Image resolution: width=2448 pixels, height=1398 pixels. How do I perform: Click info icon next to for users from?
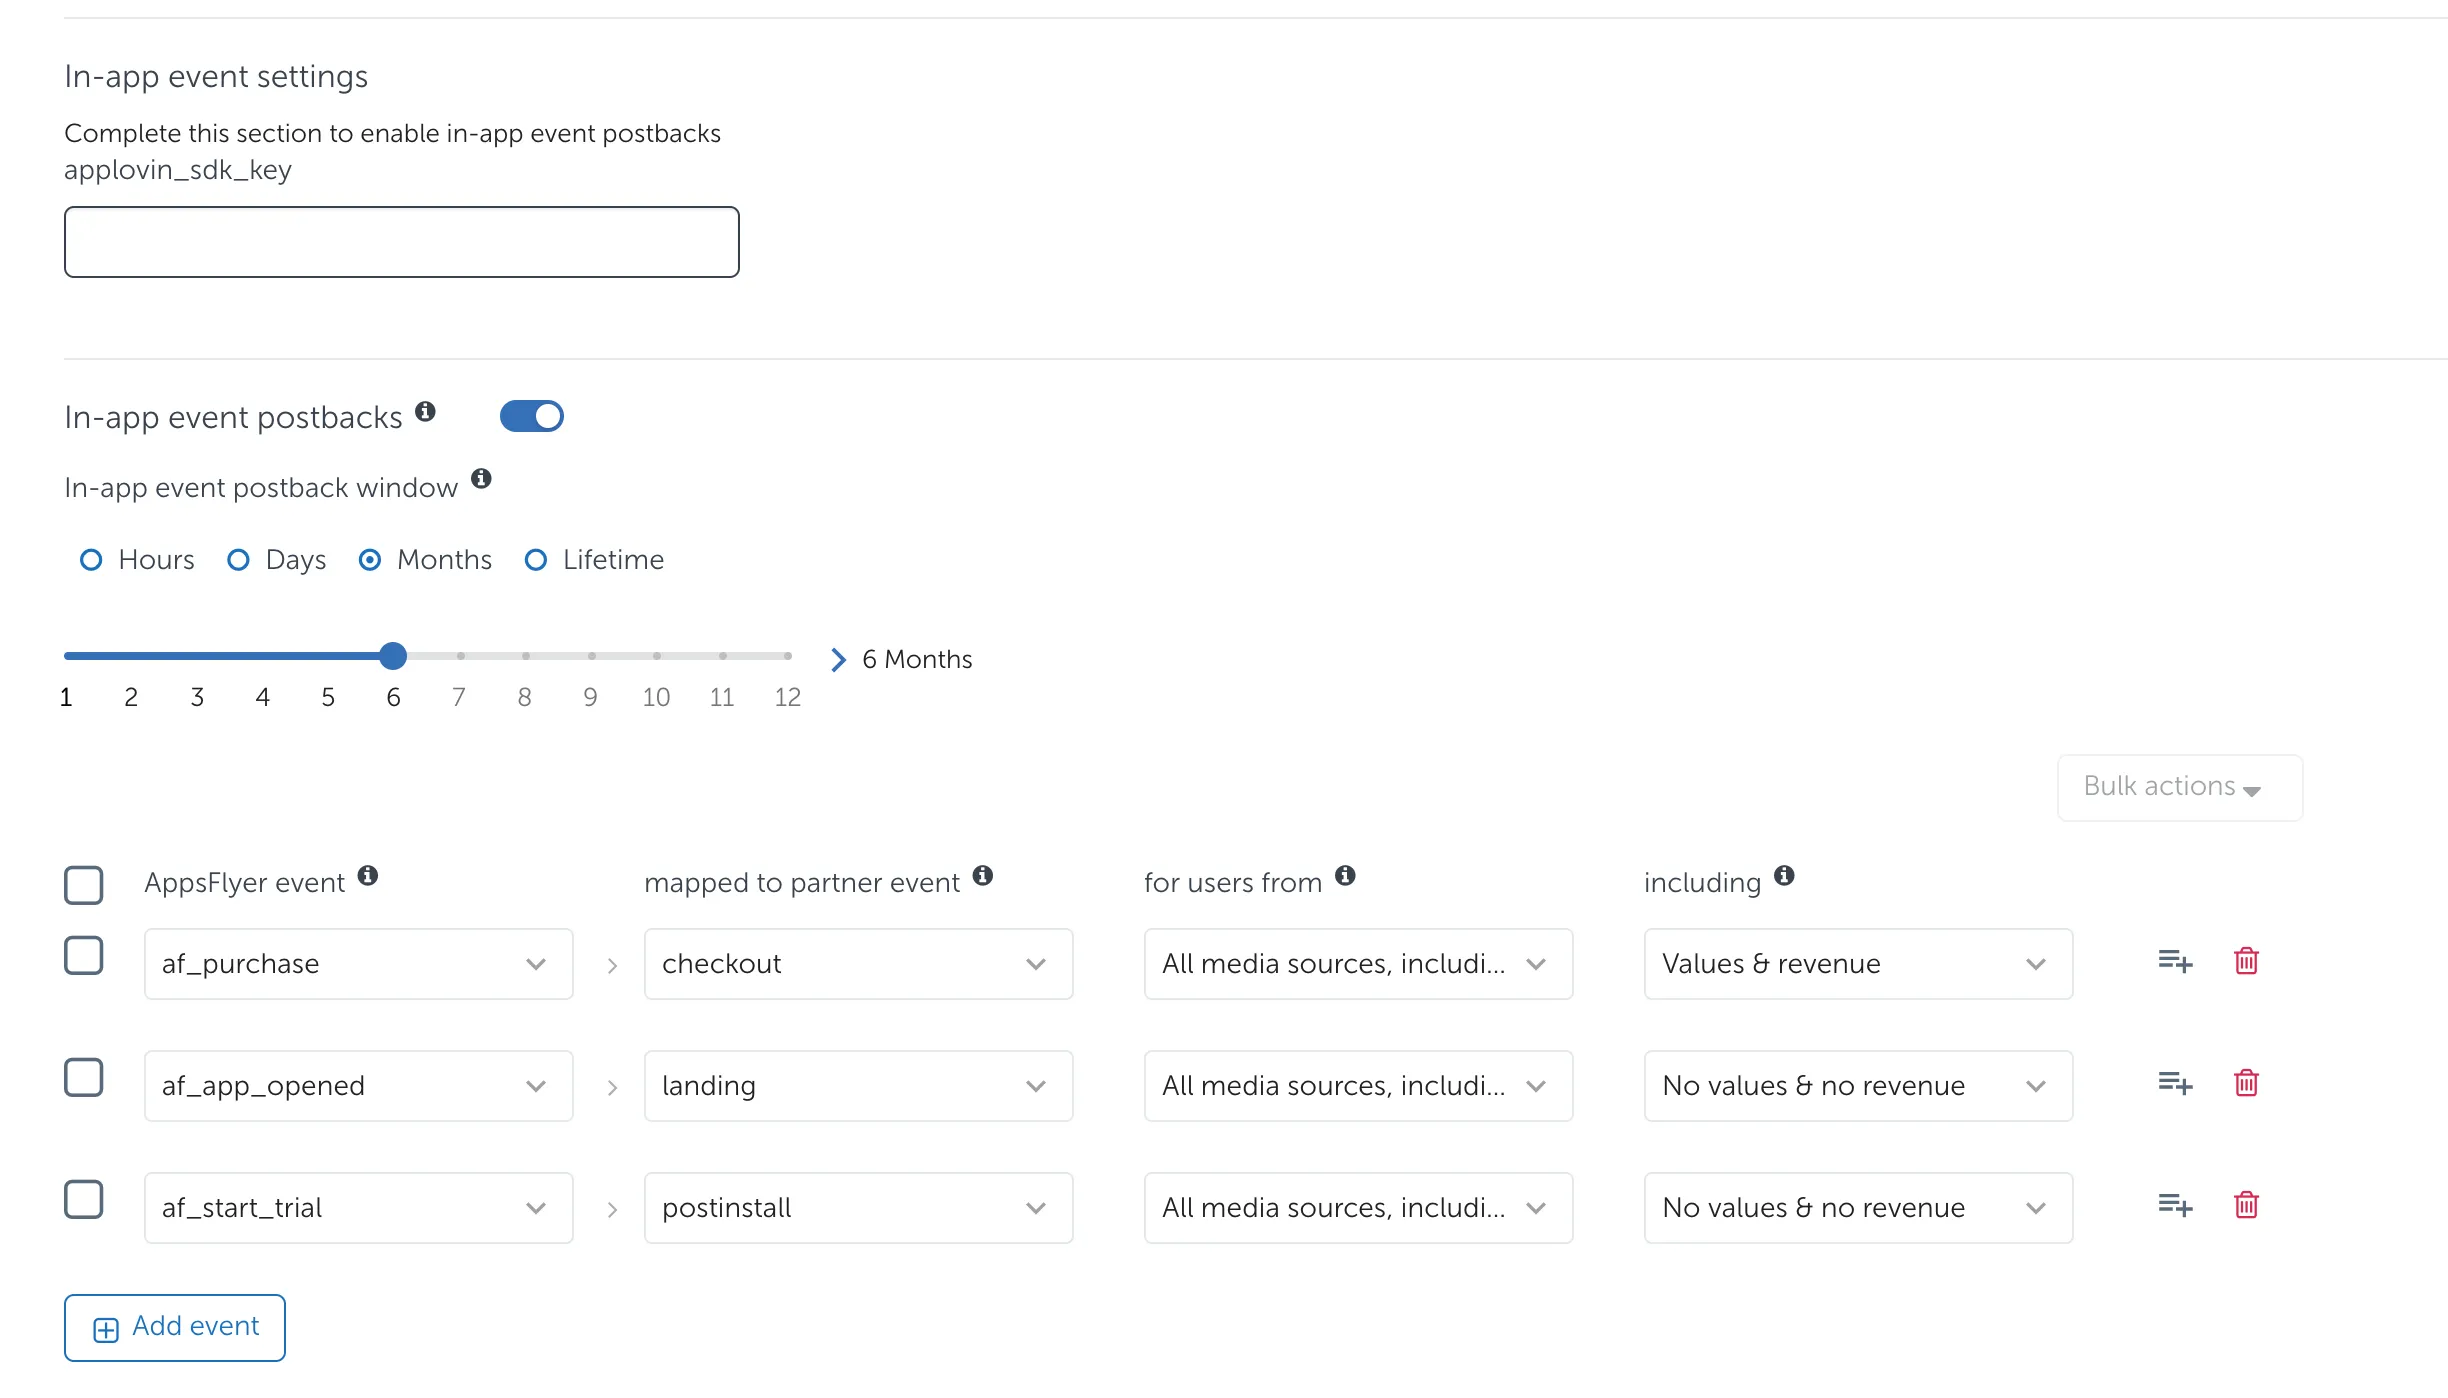pyautogui.click(x=1345, y=875)
